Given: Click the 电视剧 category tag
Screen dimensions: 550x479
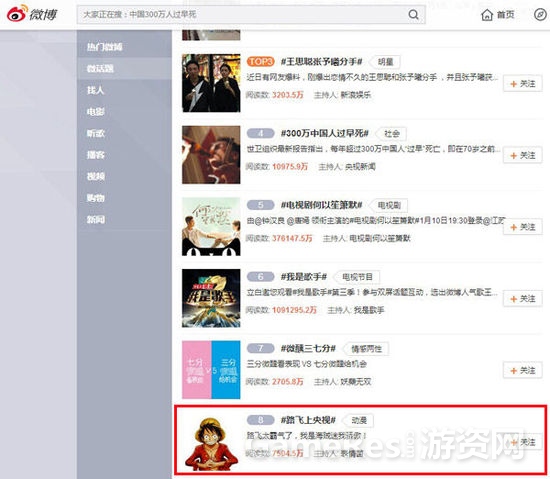Looking at the screenshot, I should [389, 205].
